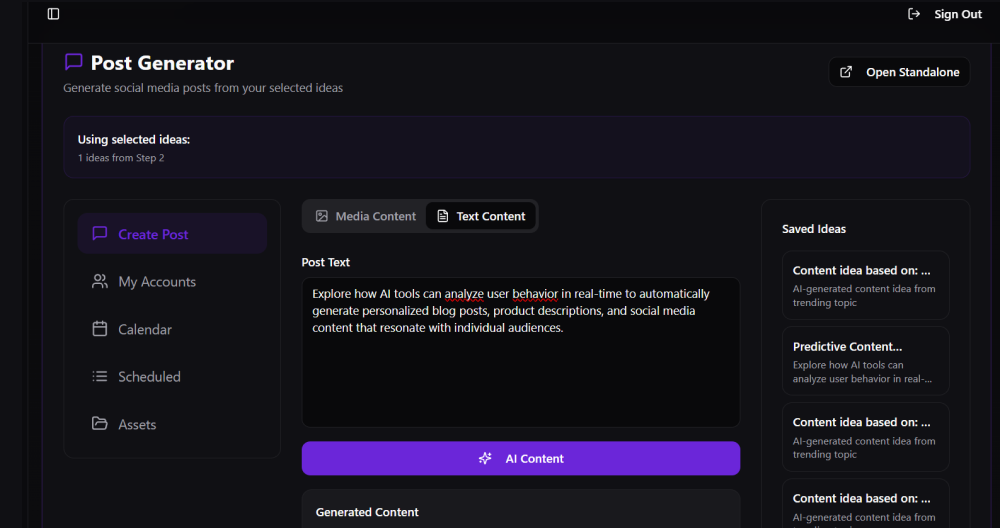Click the Open Standalone button
The height and width of the screenshot is (528, 1000).
pyautogui.click(x=899, y=72)
